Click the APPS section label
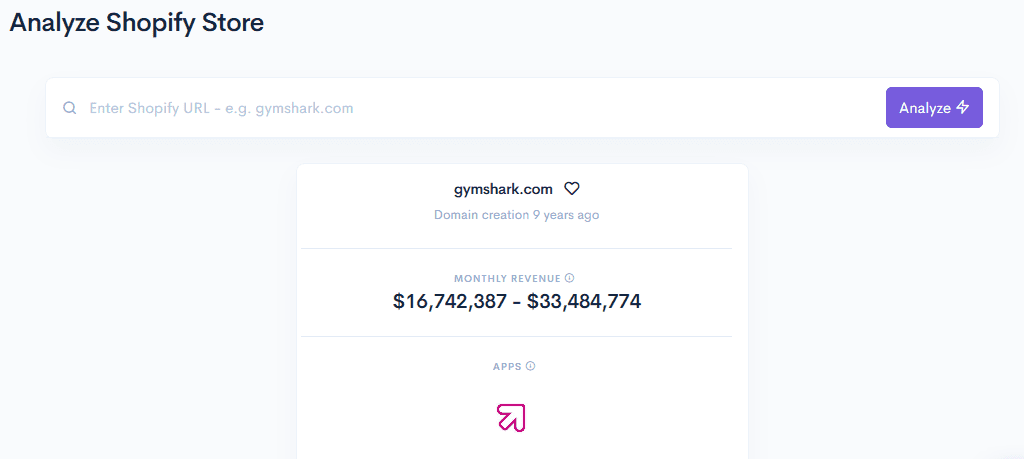 507,366
